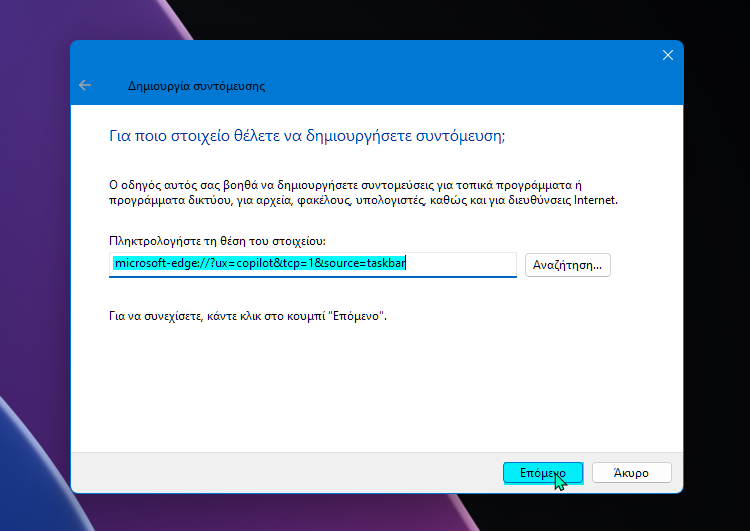Click the description paragraph starting 'Ο οδηγός αυτός'
Screen dimensions: 750x531
pyautogui.click(x=364, y=192)
